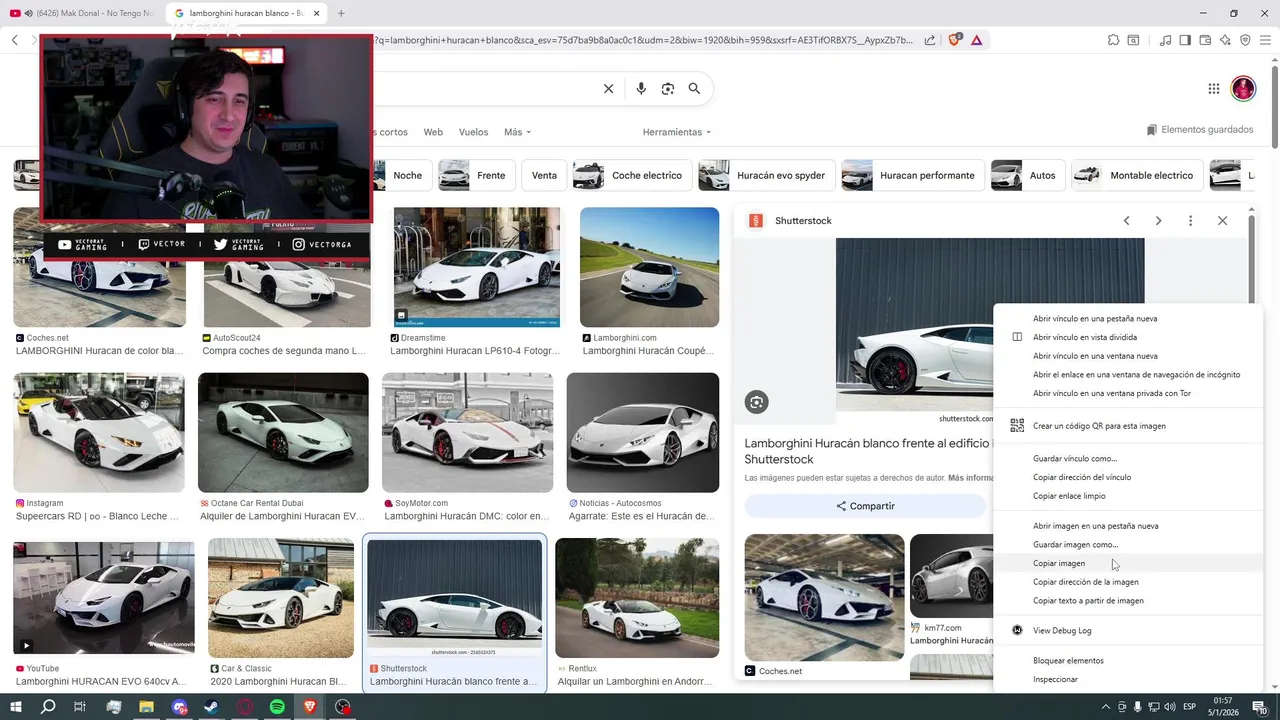The image size is (1280, 720).
Task: Open the Brave hamburger main menu
Action: click(1265, 40)
